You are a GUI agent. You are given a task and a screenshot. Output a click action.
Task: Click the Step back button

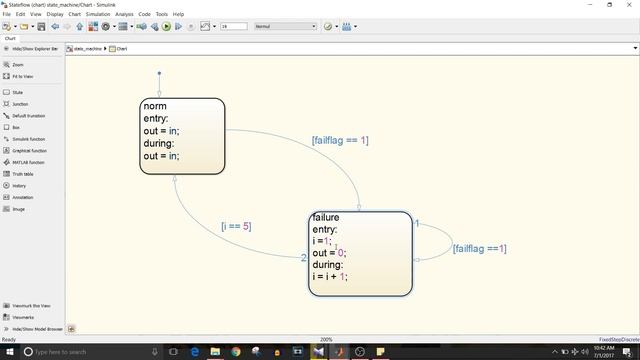point(155,27)
